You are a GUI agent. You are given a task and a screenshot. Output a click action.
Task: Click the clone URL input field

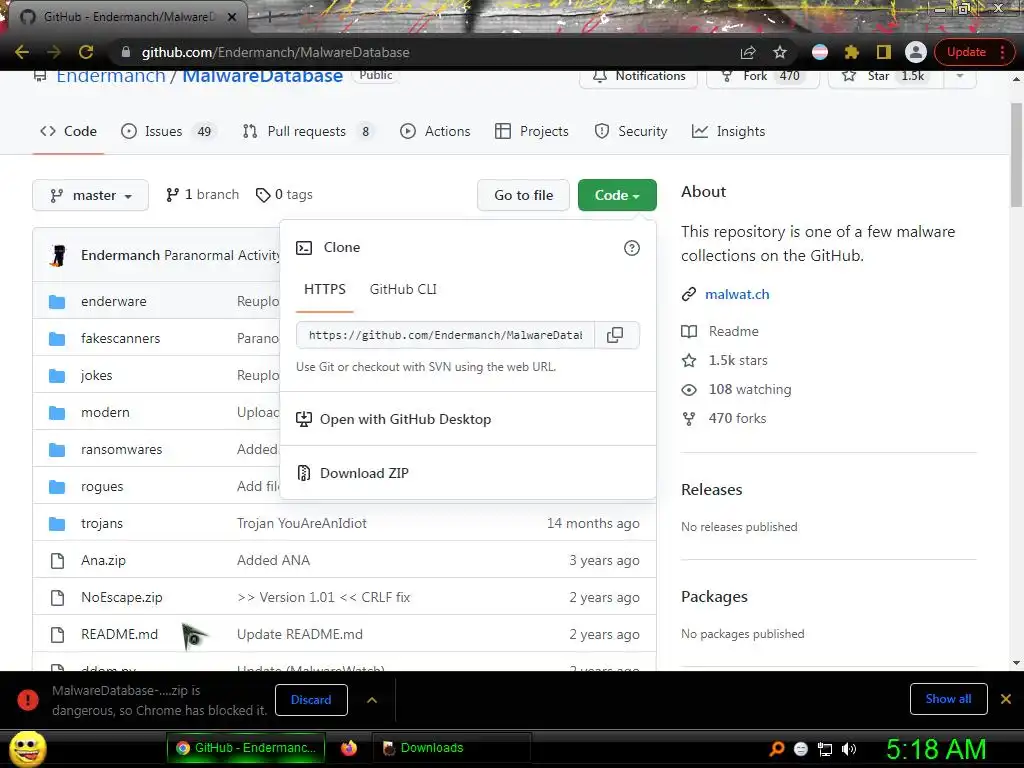coord(445,335)
